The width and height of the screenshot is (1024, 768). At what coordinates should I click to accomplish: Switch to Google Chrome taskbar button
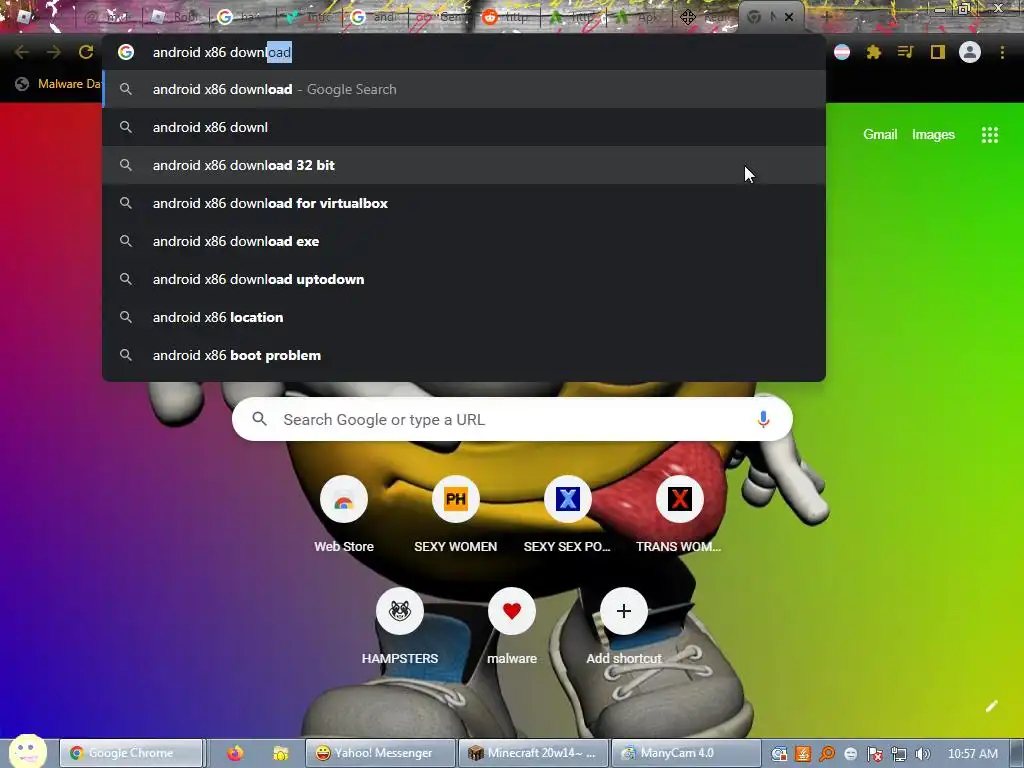tap(131, 753)
